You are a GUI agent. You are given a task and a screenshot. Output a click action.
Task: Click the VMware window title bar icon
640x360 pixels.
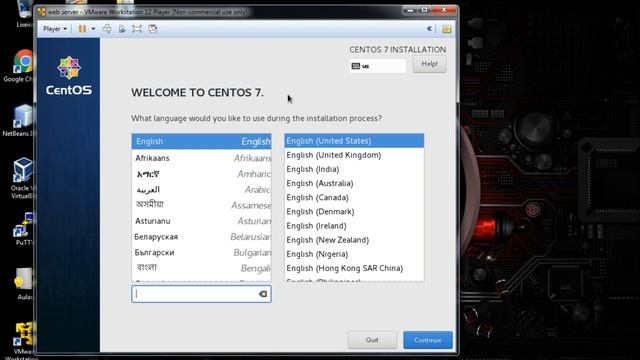(42, 12)
